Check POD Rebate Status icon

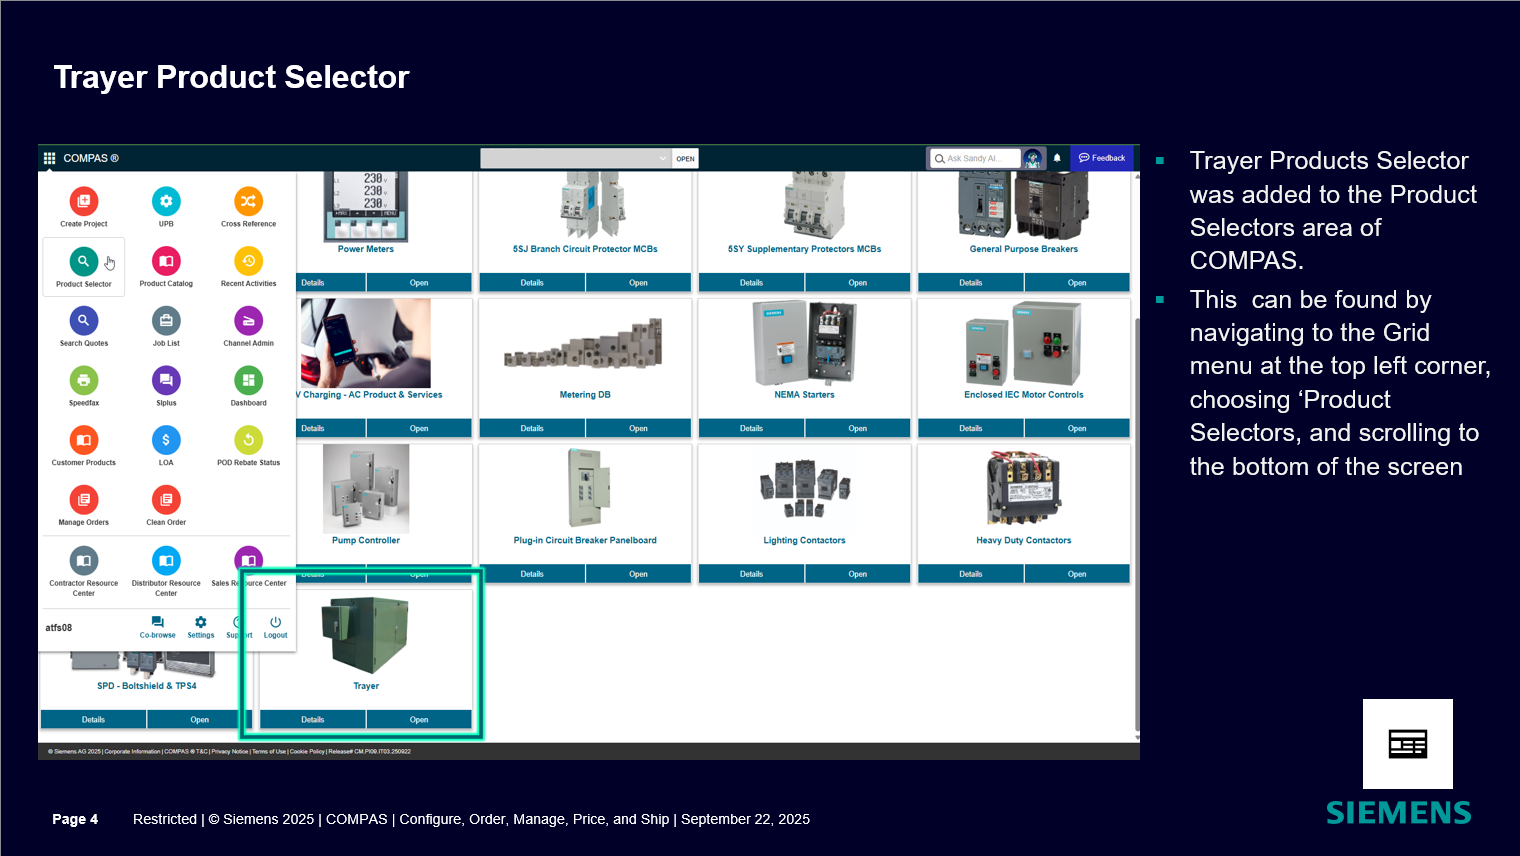[x=248, y=440]
